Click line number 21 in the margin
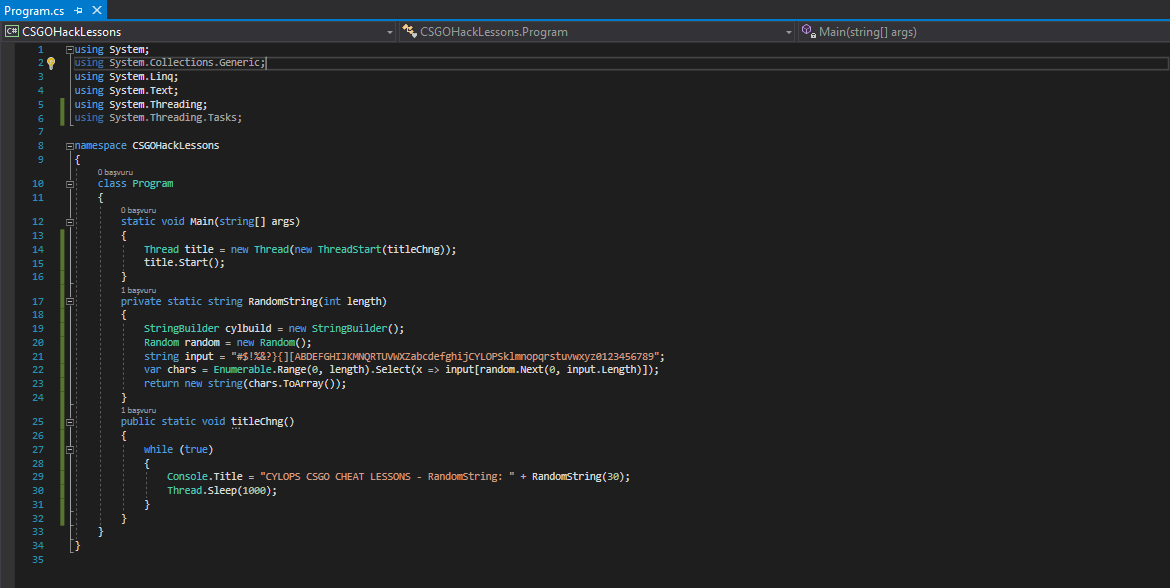This screenshot has height=588, width=1170. tap(37, 357)
